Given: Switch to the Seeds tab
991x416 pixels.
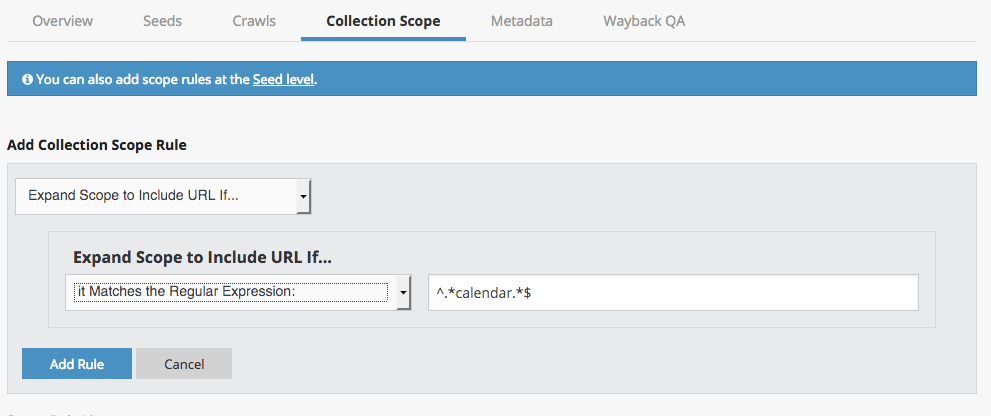Looking at the screenshot, I should click(163, 20).
